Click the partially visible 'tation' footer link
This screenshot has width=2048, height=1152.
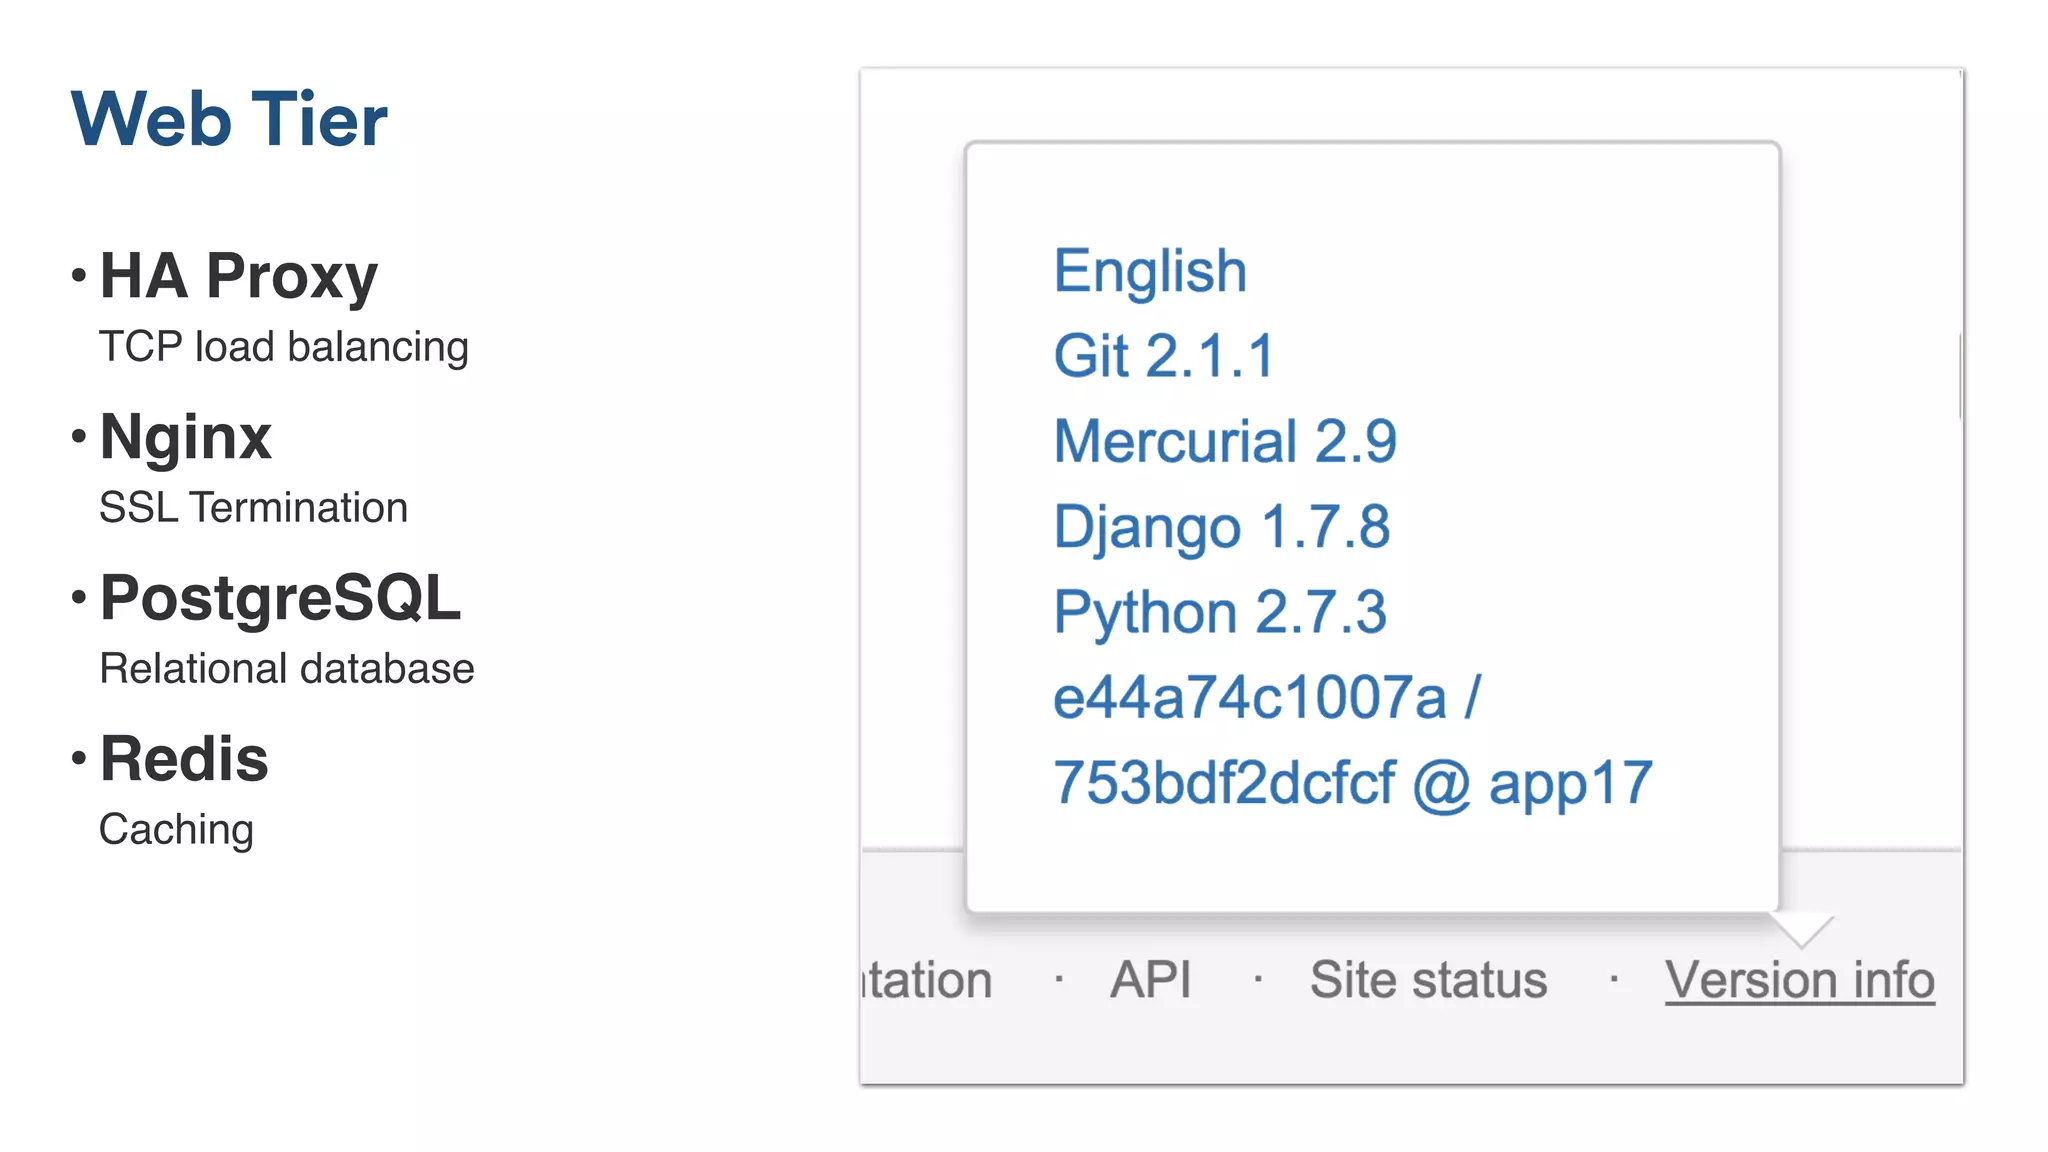pyautogui.click(x=928, y=980)
